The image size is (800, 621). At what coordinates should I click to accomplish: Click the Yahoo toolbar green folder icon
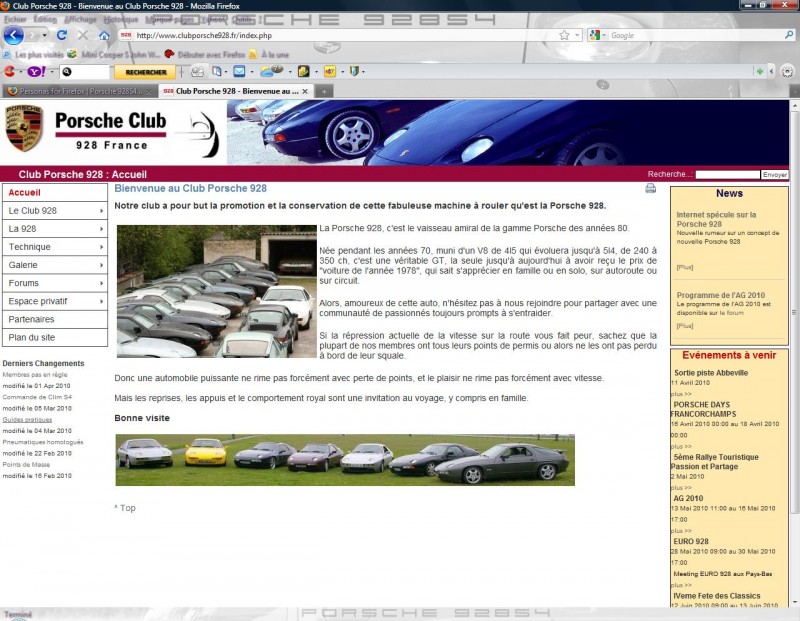click(303, 72)
